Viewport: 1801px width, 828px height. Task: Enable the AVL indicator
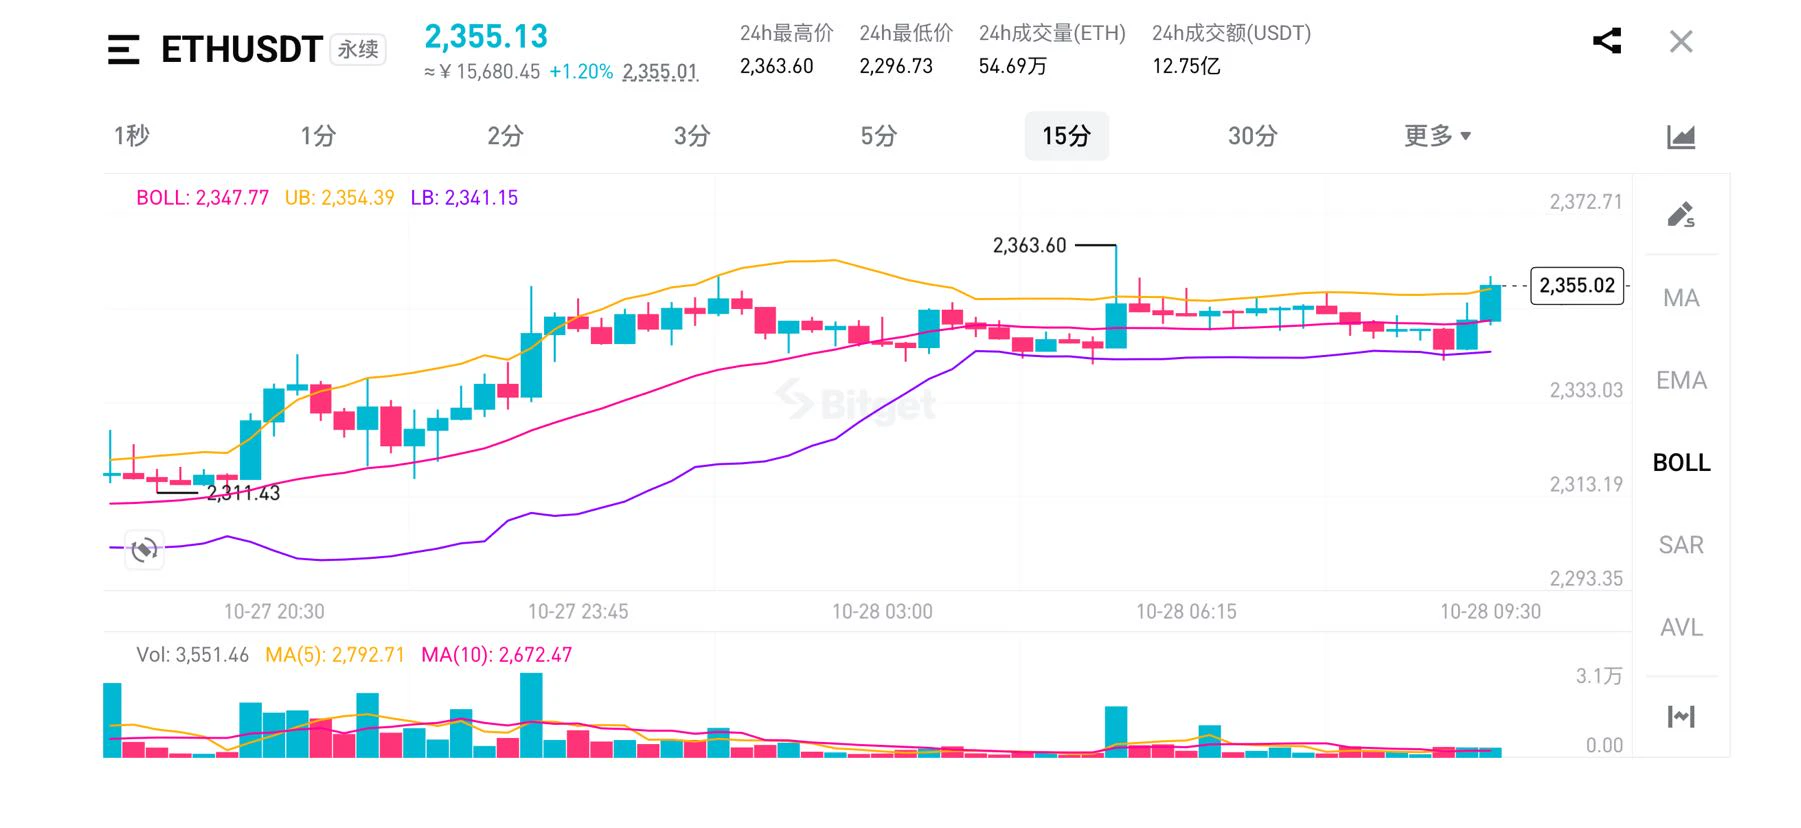pyautogui.click(x=1681, y=627)
